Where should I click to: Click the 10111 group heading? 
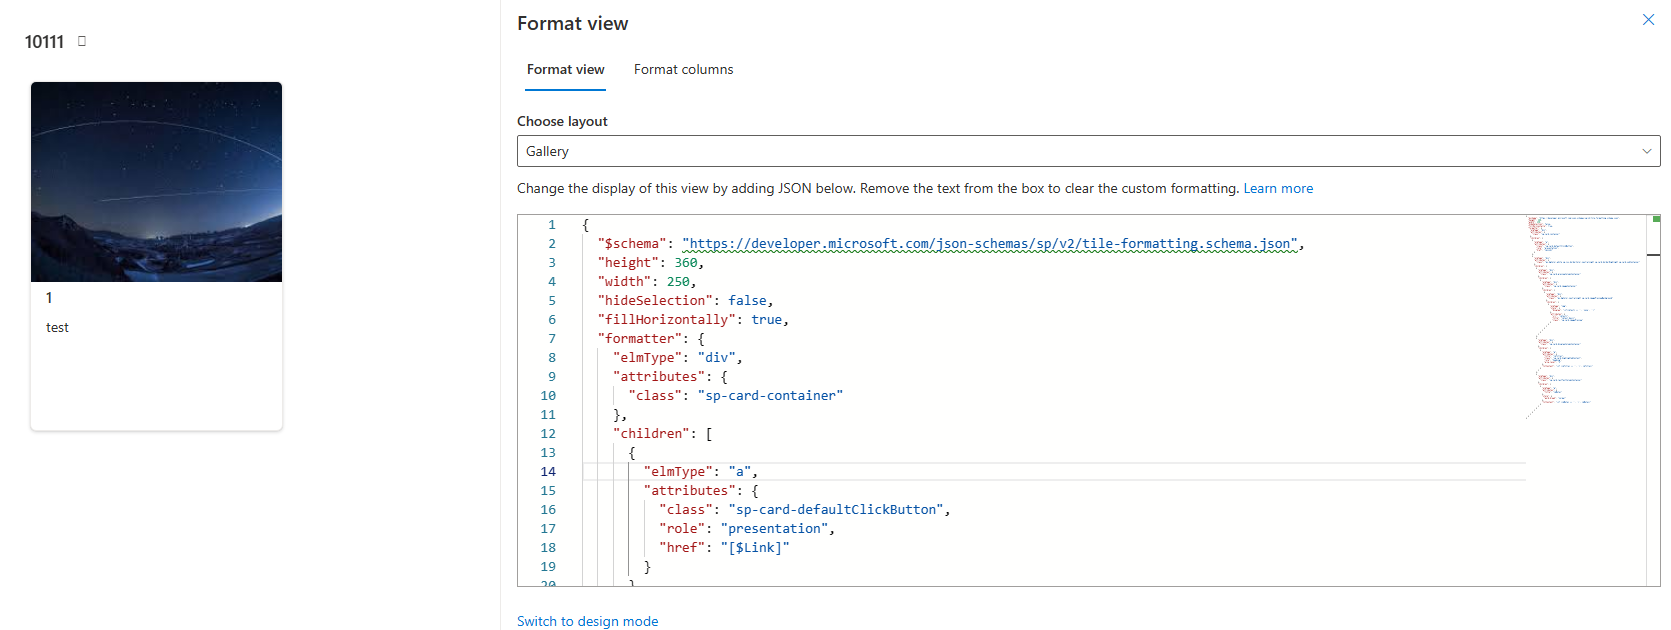(44, 41)
